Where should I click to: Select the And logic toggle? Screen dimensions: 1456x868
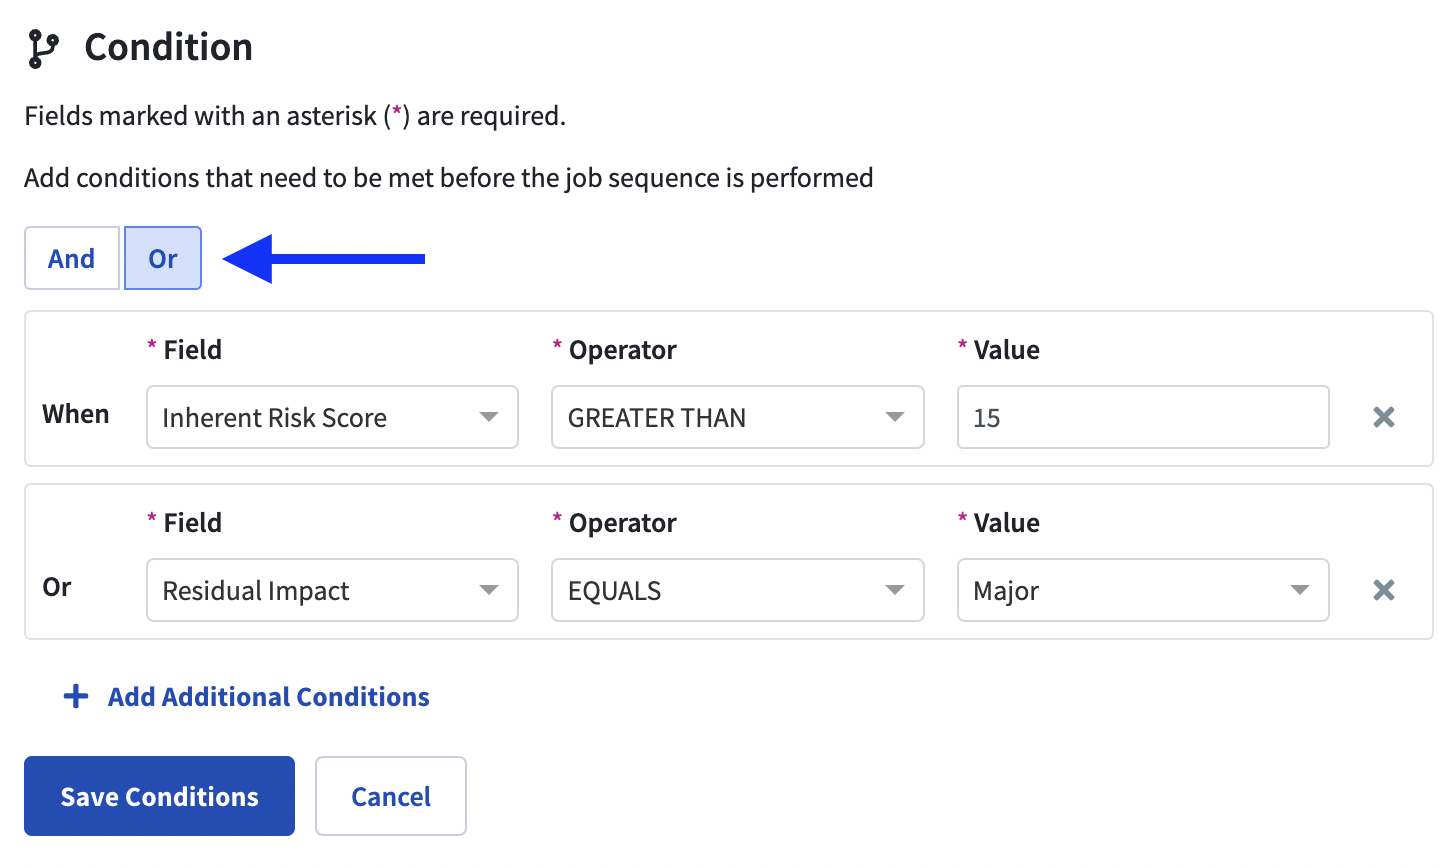pyautogui.click(x=72, y=258)
